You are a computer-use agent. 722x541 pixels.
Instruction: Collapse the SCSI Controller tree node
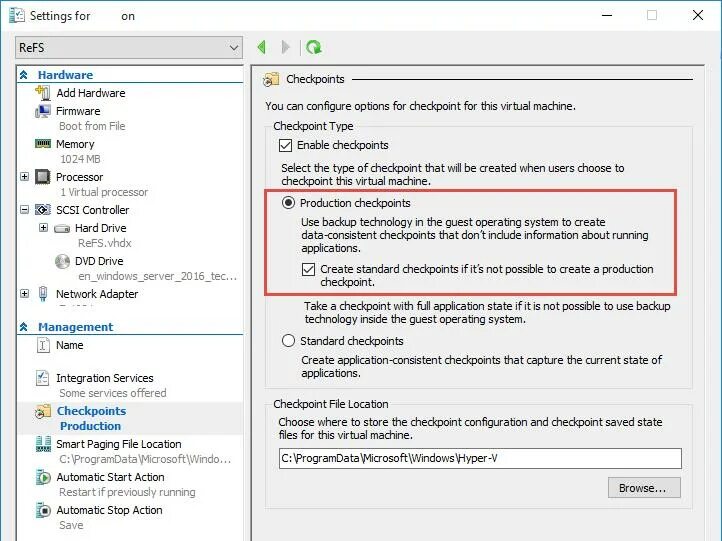click(24, 209)
